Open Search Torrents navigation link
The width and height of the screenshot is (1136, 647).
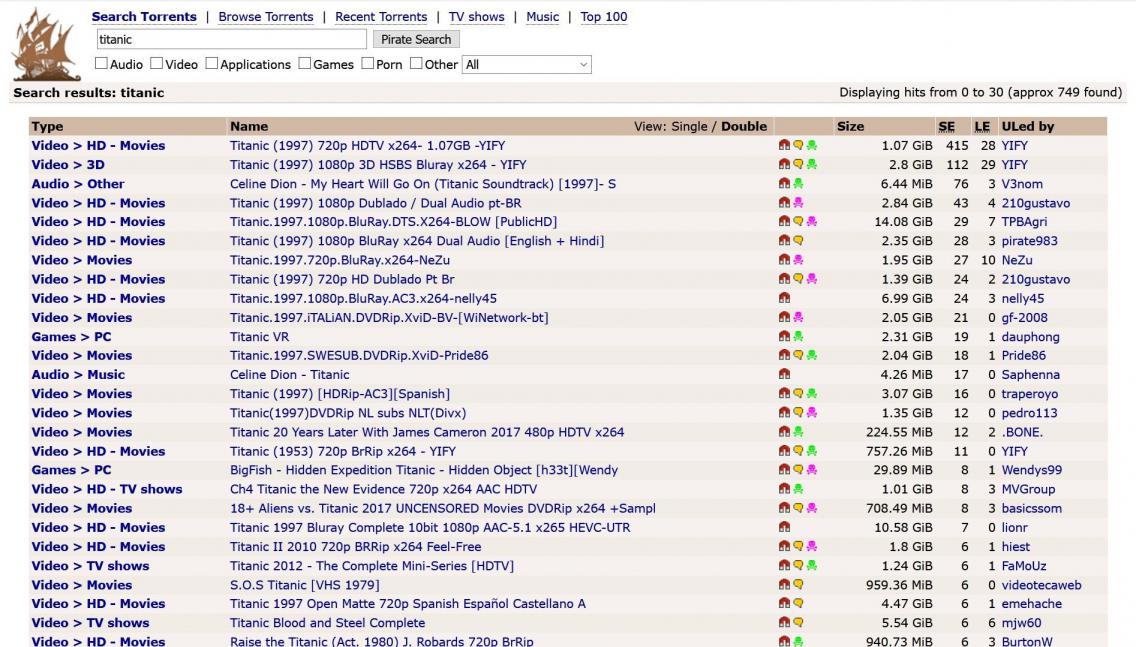click(x=144, y=17)
